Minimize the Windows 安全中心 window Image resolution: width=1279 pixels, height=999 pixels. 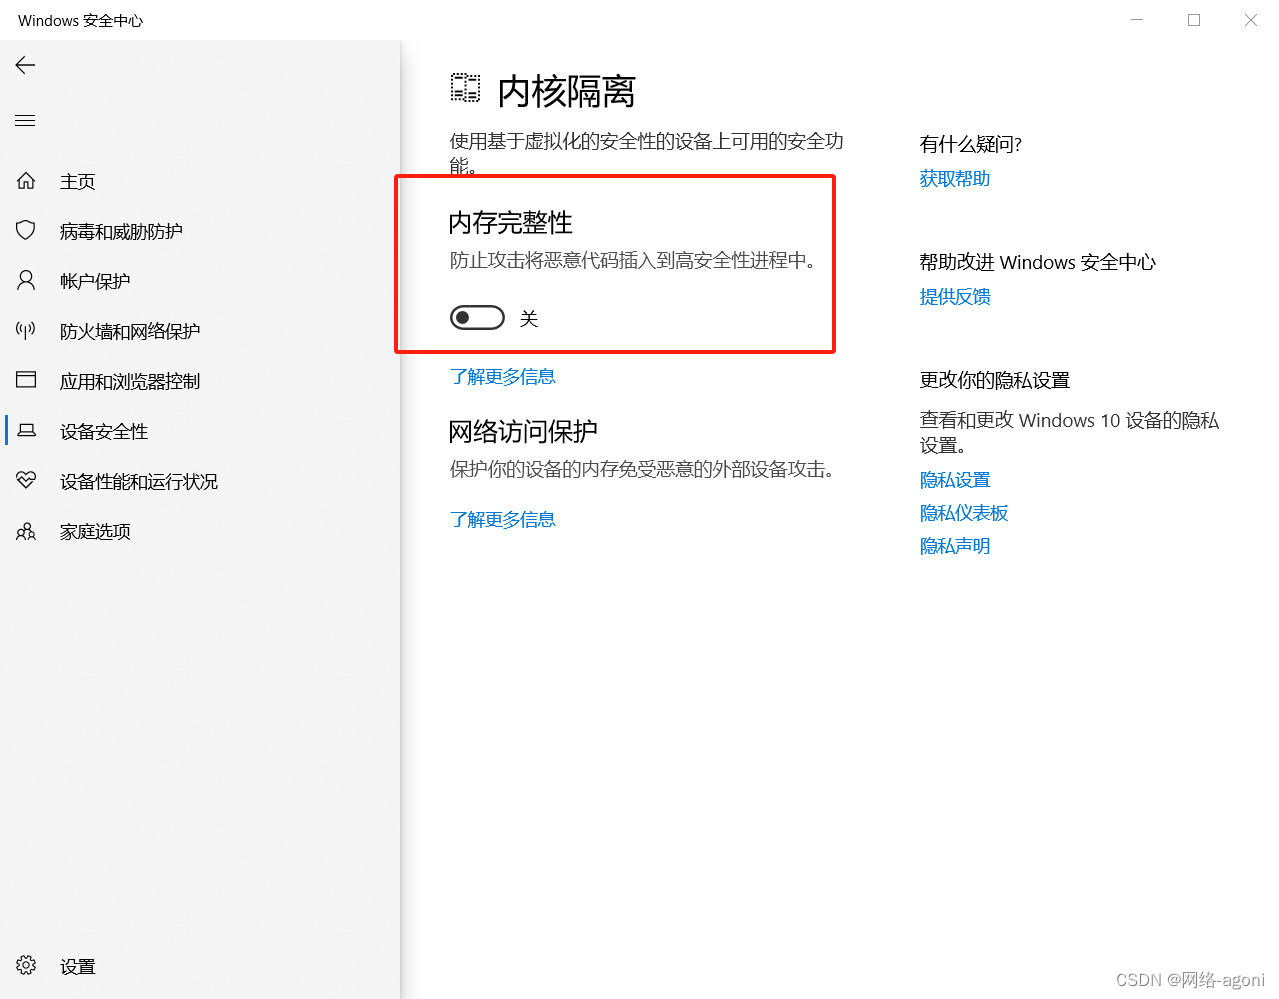[x=1137, y=20]
